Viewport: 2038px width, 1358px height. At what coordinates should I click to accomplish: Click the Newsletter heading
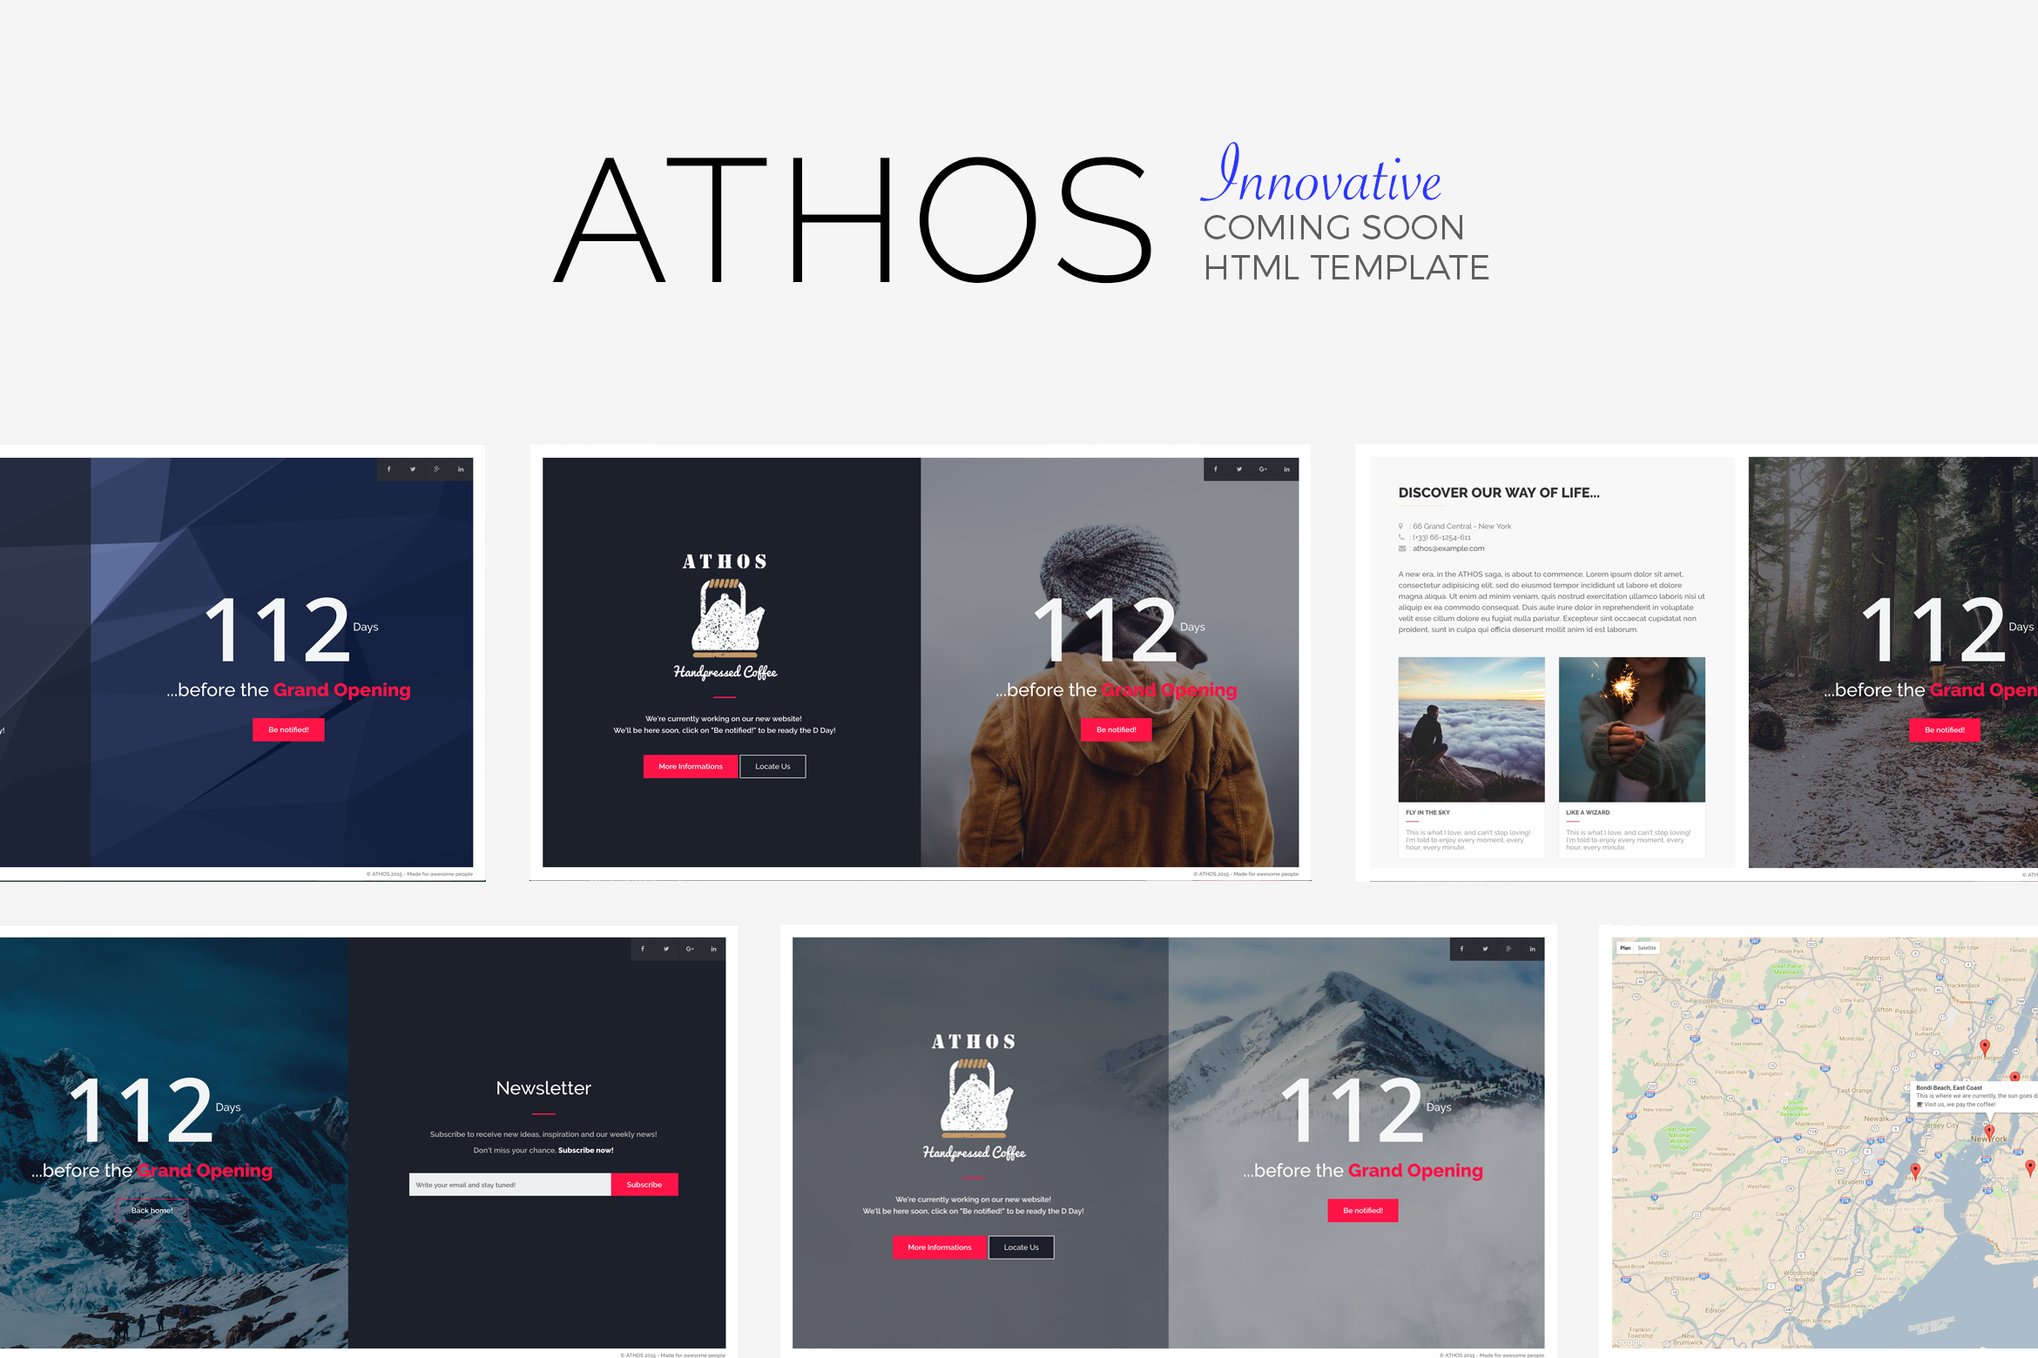pyautogui.click(x=543, y=1088)
